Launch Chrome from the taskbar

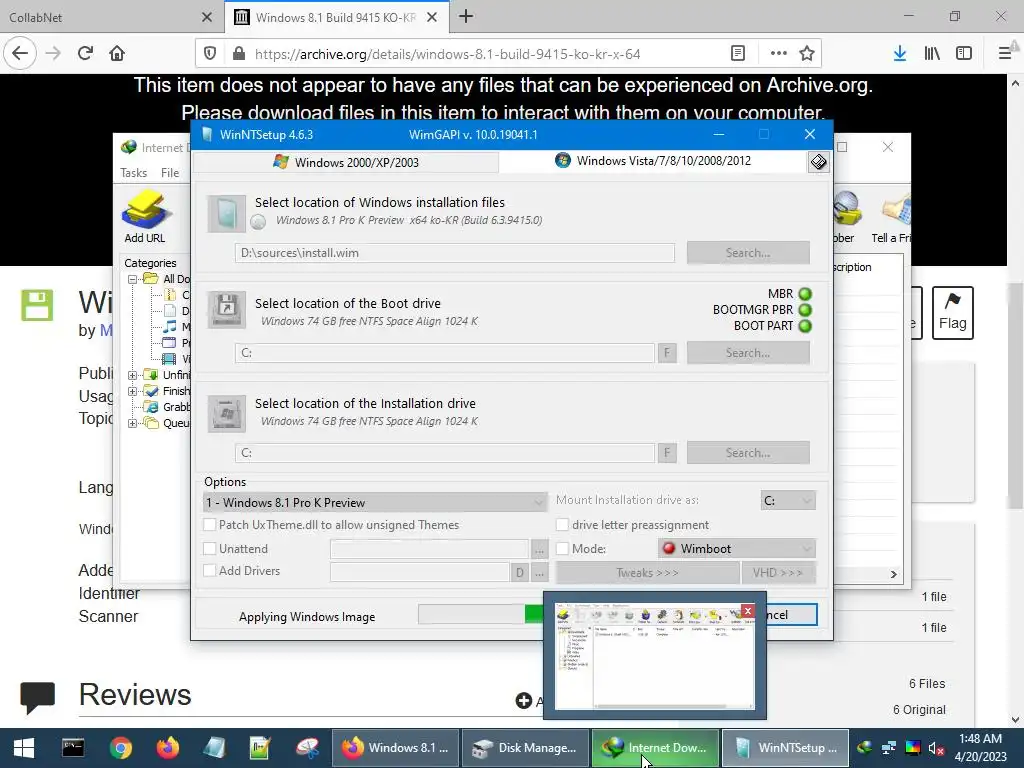(121, 748)
